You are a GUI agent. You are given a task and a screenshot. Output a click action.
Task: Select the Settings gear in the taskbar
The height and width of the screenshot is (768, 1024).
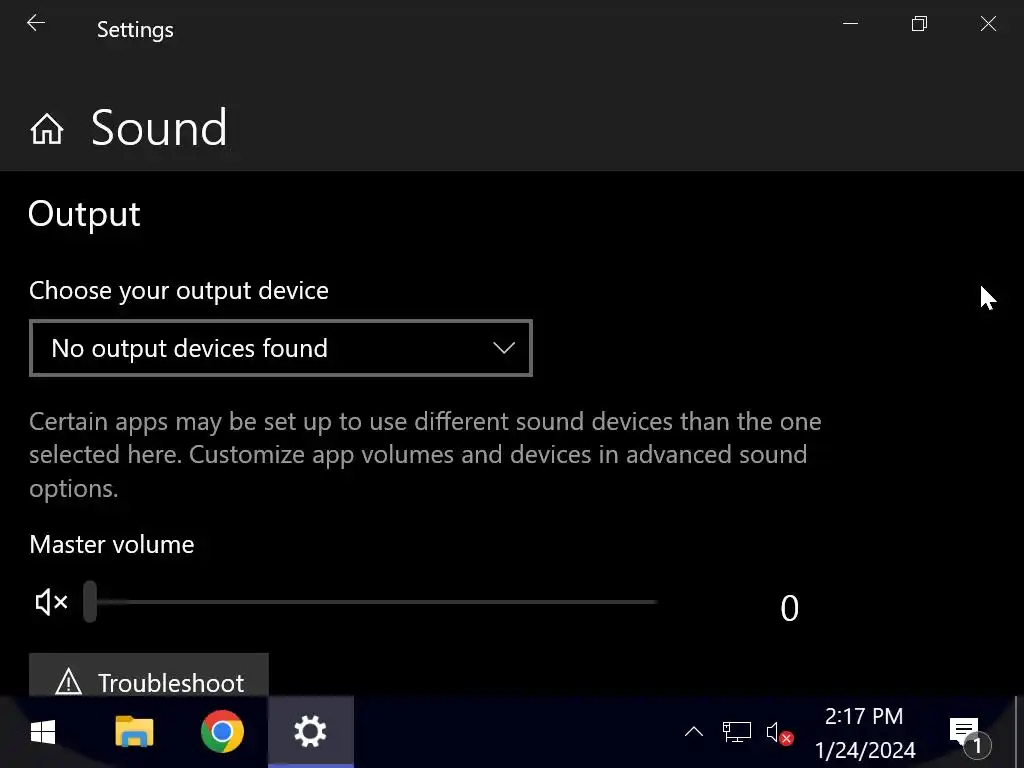(x=310, y=731)
